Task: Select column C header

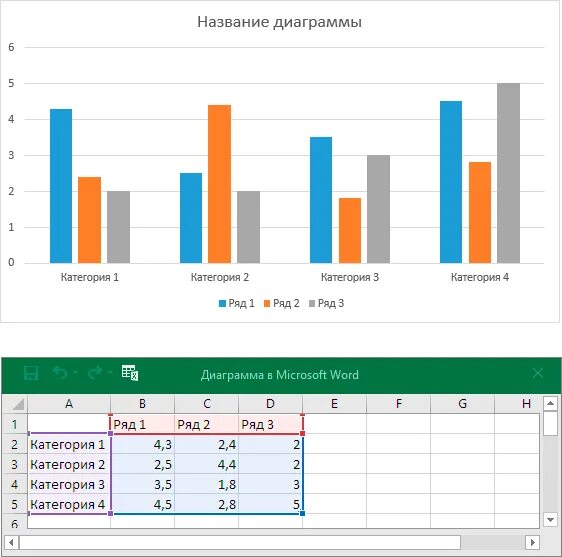Action: 206,404
